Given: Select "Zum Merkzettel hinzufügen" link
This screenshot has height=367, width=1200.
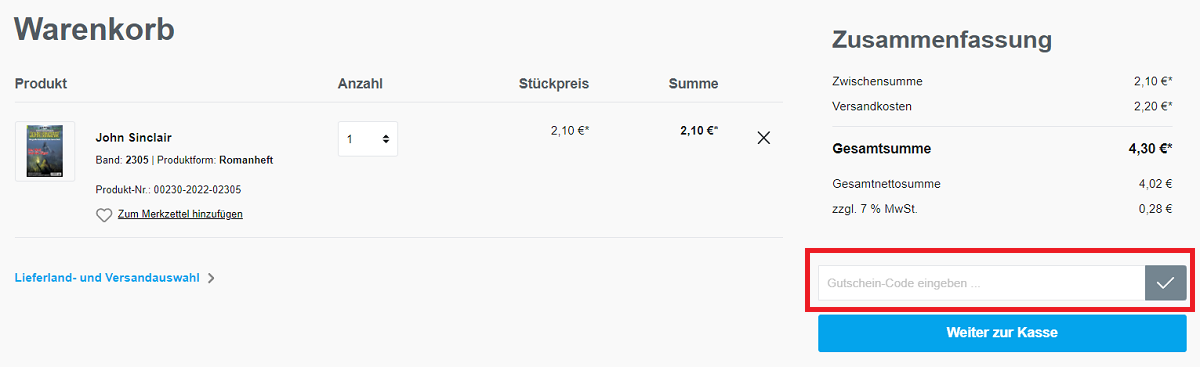Looking at the screenshot, I should click(180, 214).
